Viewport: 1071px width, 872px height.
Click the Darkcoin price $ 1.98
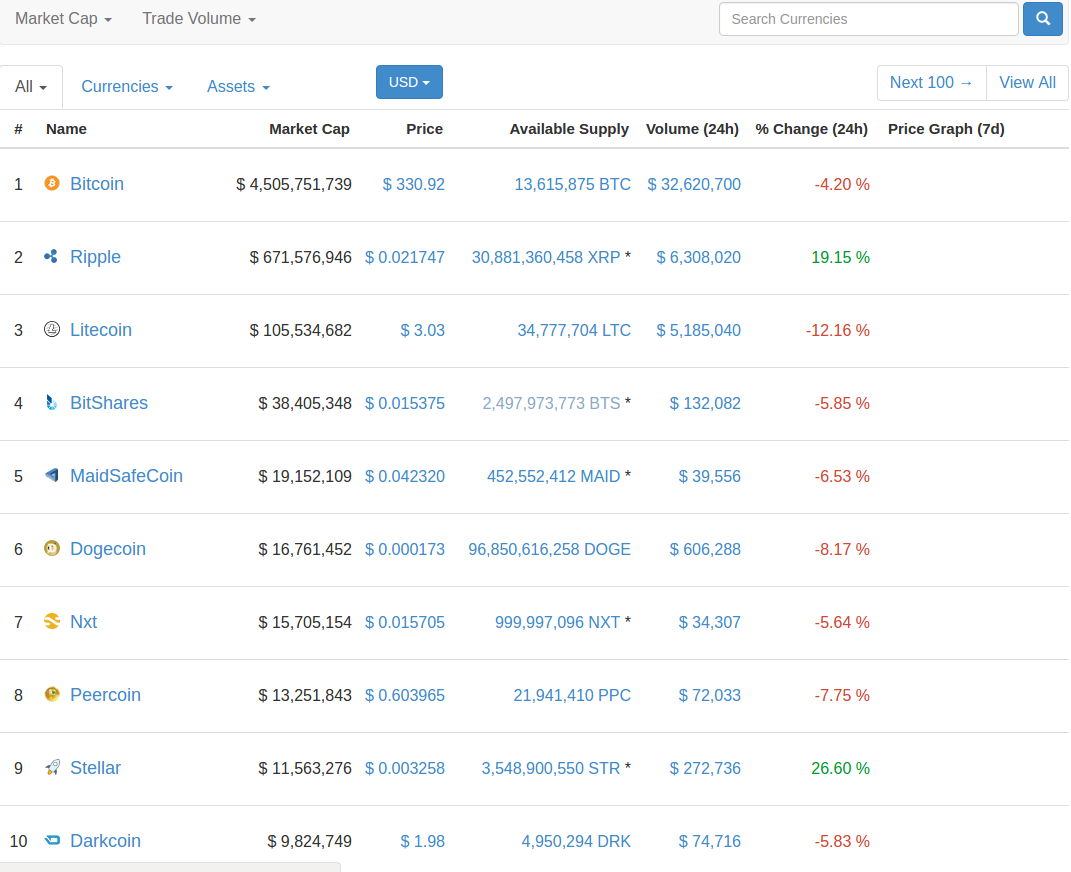click(423, 841)
